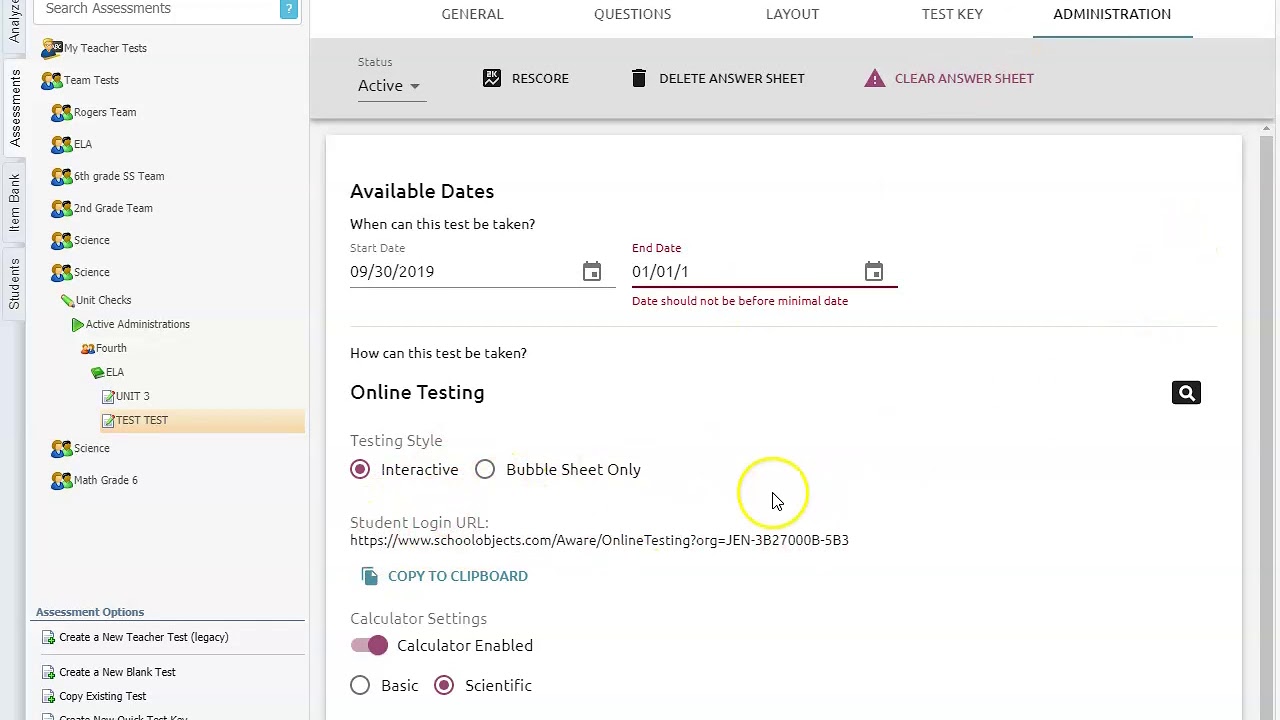
Task: Click the Rescore icon
Action: [492, 78]
